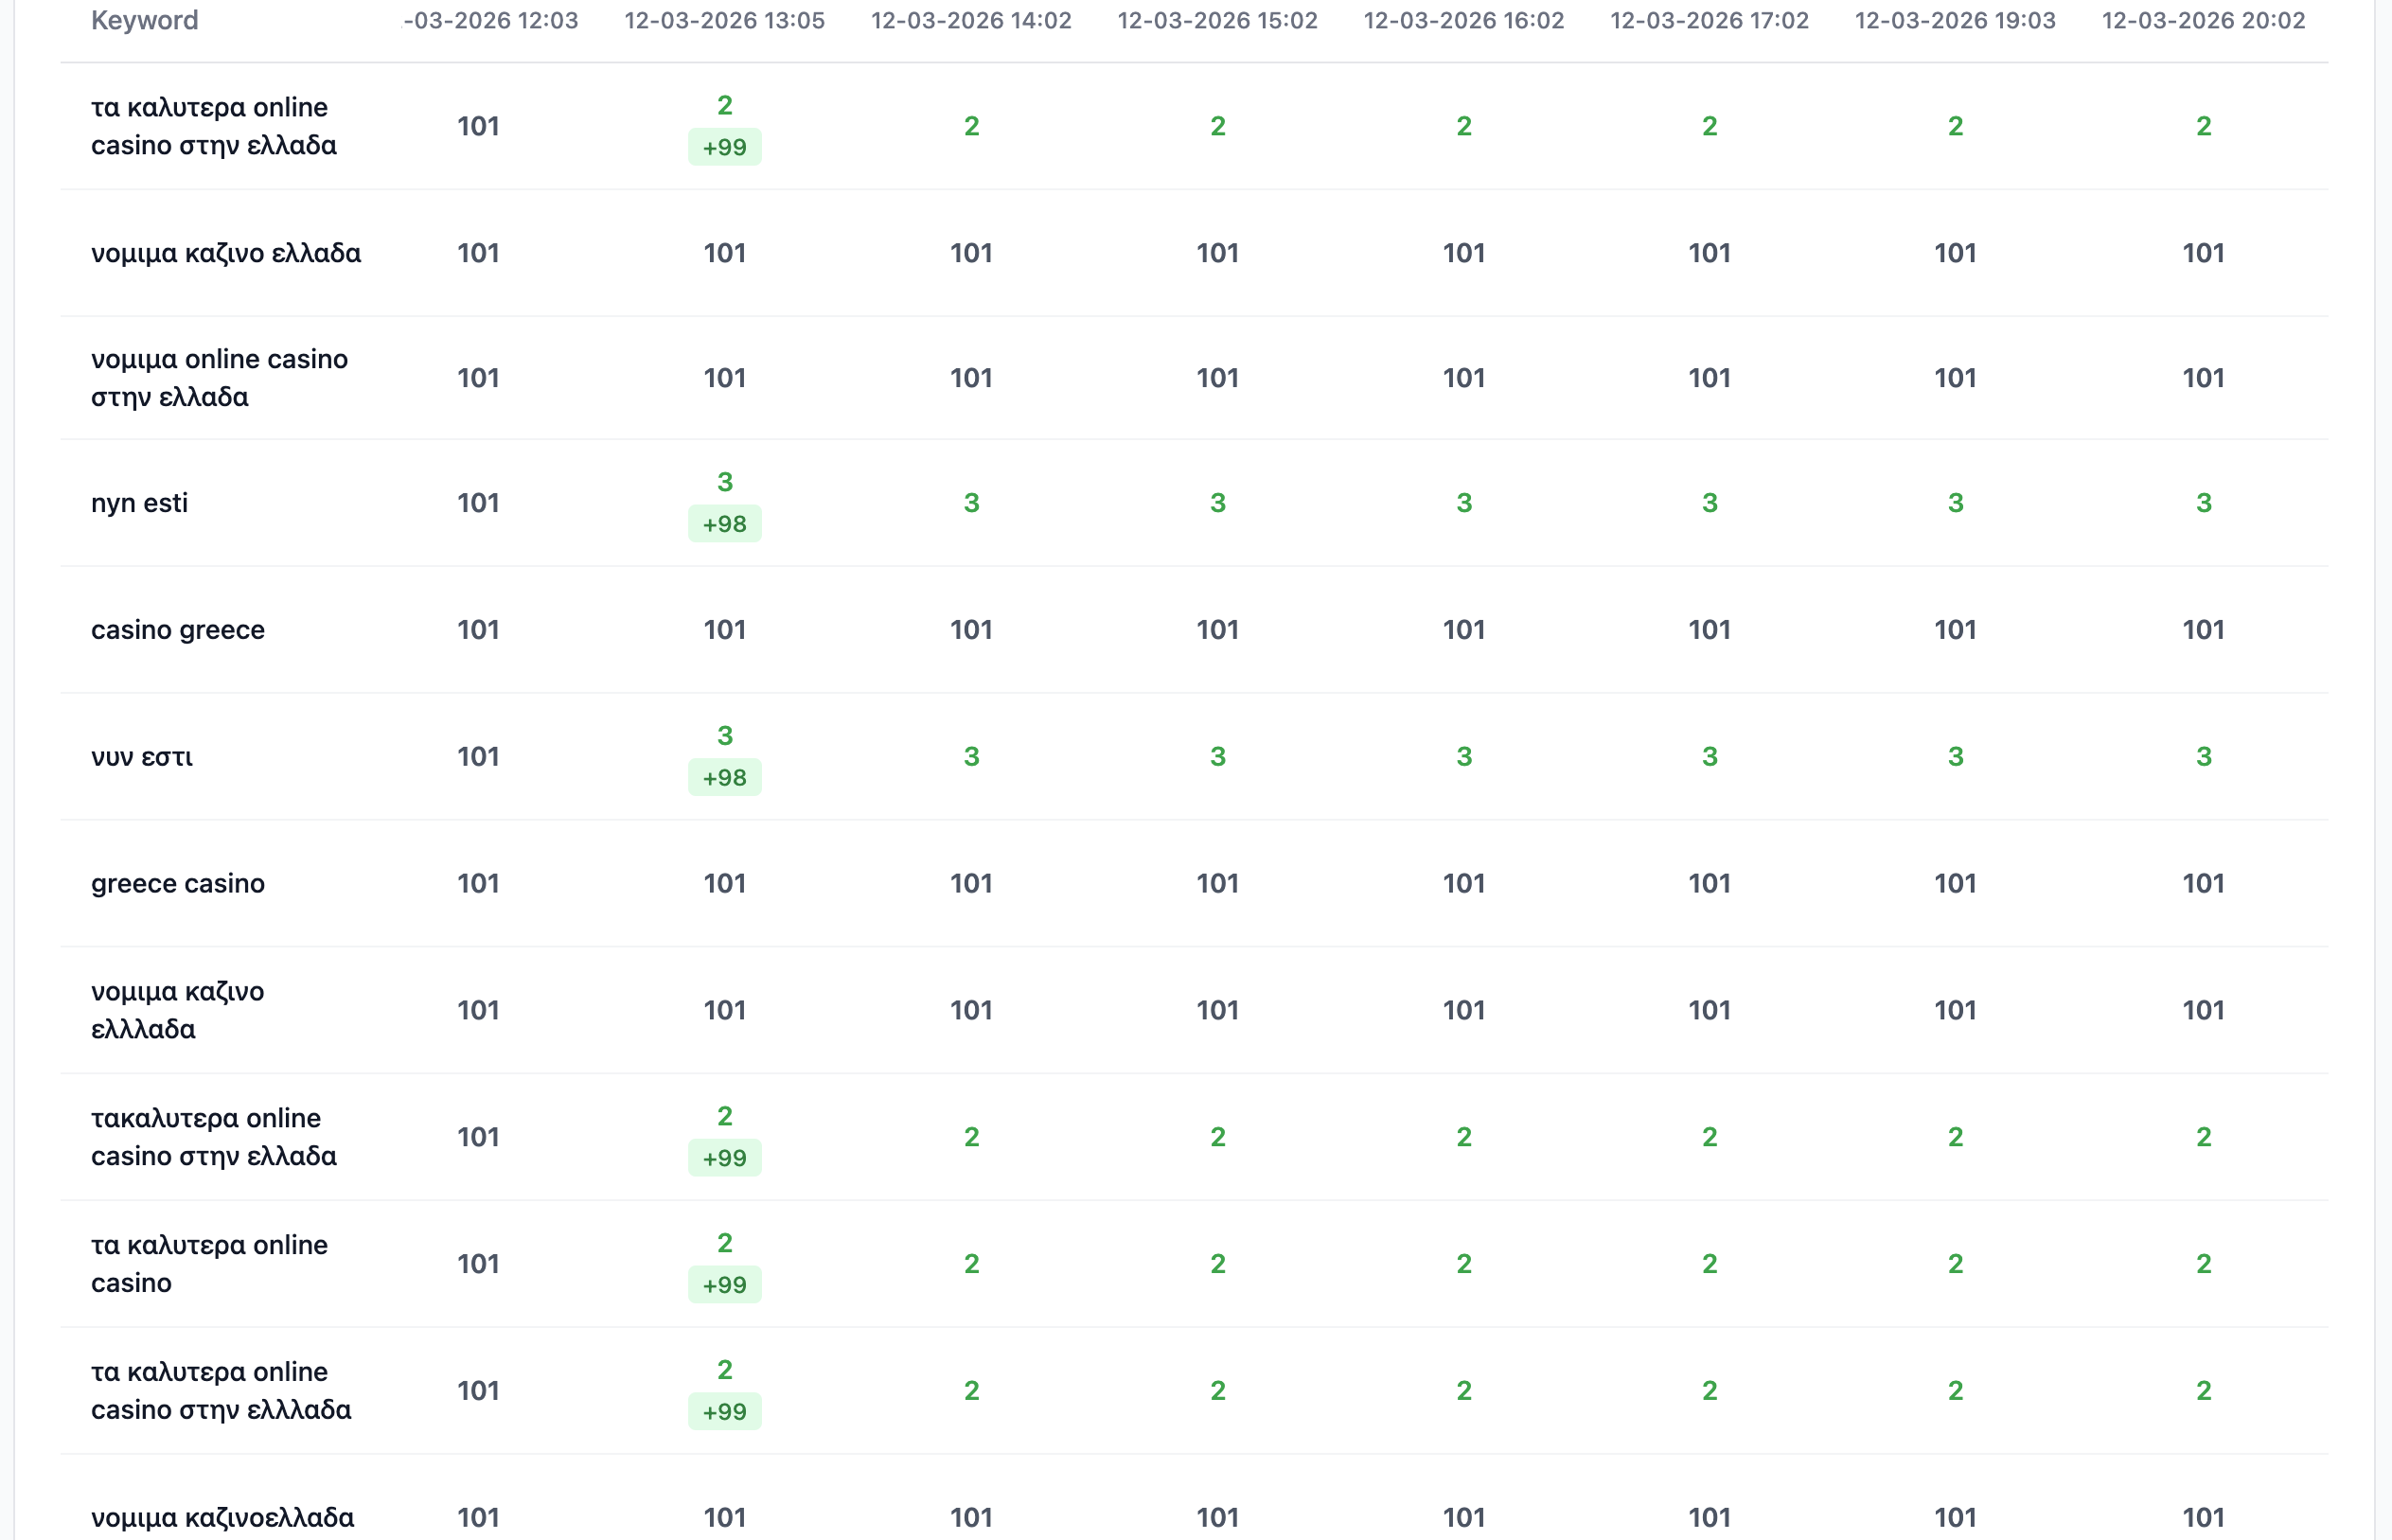Viewport: 2392px width, 1540px height.
Task: Click keyword 'τακαλυτερα online casino στην ελλαδα'
Action: pyautogui.click(x=214, y=1137)
